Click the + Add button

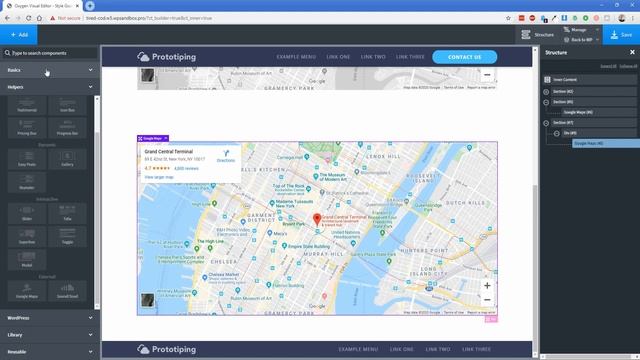click(19, 35)
